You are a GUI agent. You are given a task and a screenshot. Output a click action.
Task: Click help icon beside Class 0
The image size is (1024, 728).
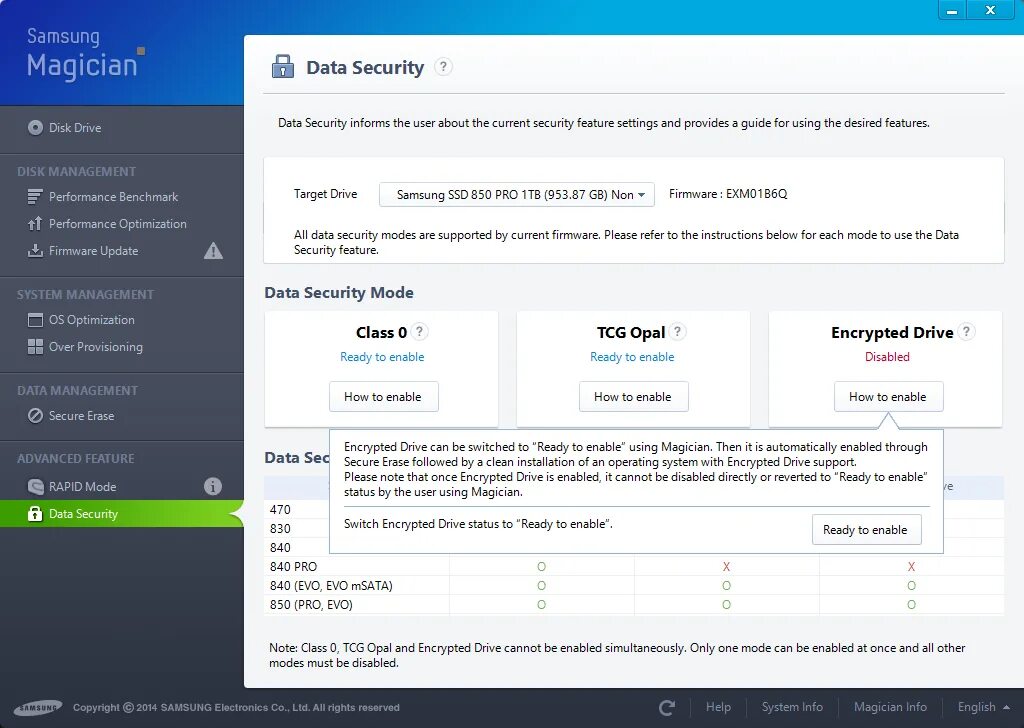(420, 332)
